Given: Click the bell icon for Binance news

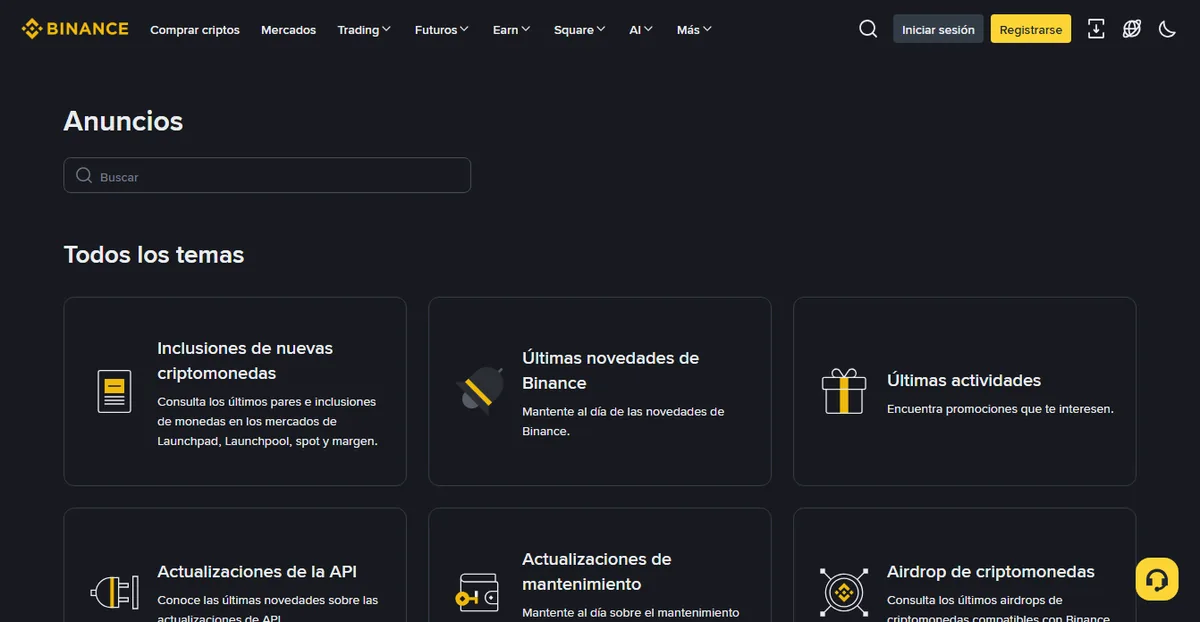Looking at the screenshot, I should coord(480,389).
